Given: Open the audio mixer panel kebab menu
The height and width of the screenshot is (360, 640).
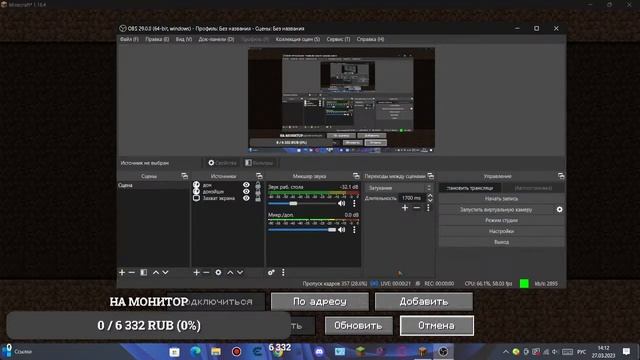Looking at the screenshot, I should click(283, 272).
